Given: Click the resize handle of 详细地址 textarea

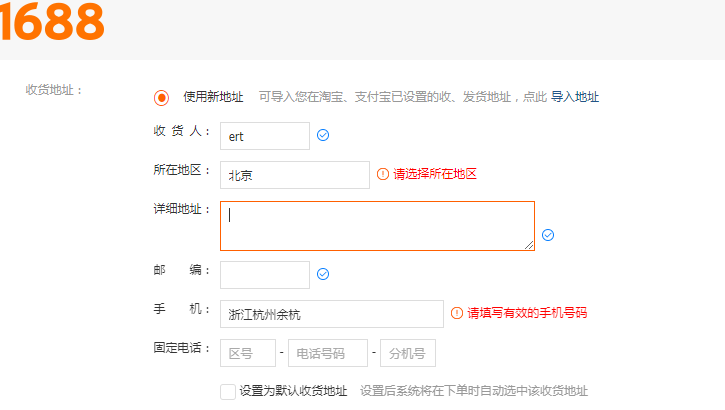Looking at the screenshot, I should pyautogui.click(x=529, y=244).
